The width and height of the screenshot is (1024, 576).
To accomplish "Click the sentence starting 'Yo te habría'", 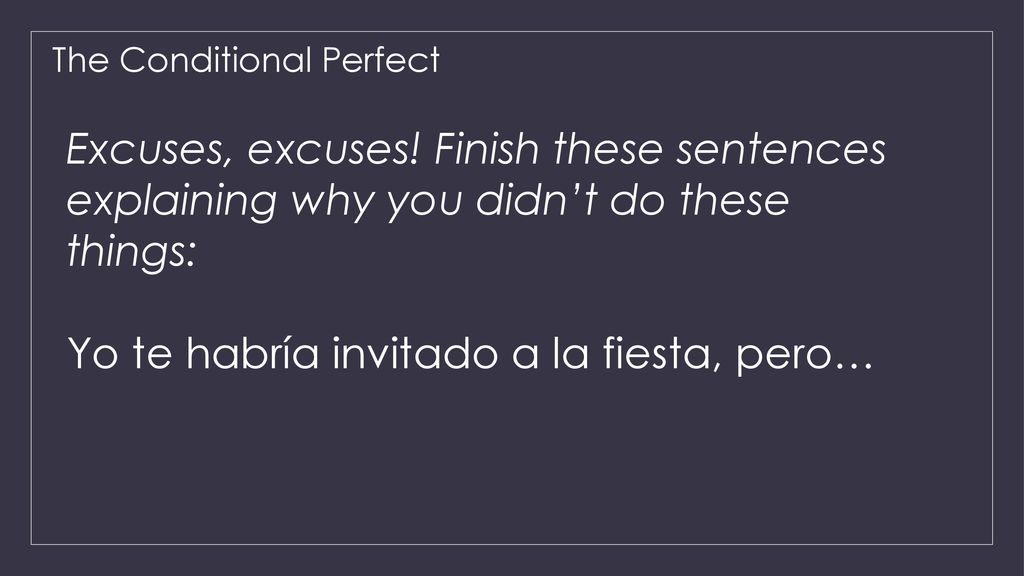I will [470, 354].
